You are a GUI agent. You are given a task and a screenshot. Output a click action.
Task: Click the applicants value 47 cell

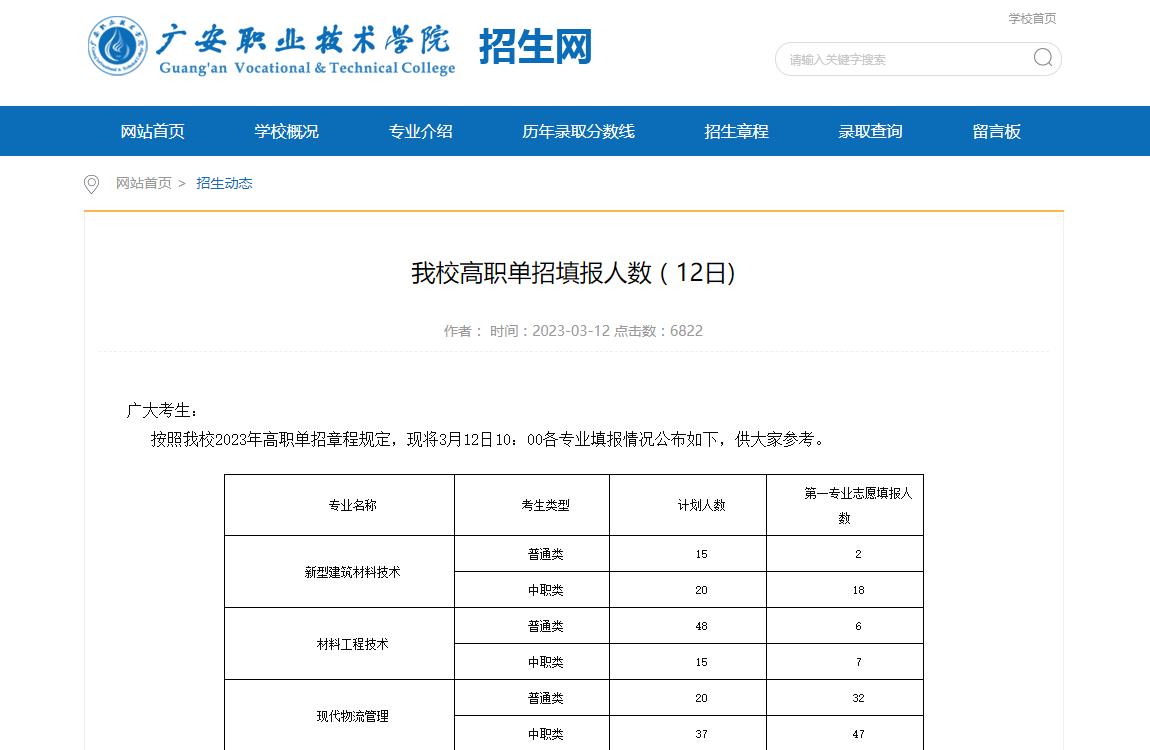point(845,733)
